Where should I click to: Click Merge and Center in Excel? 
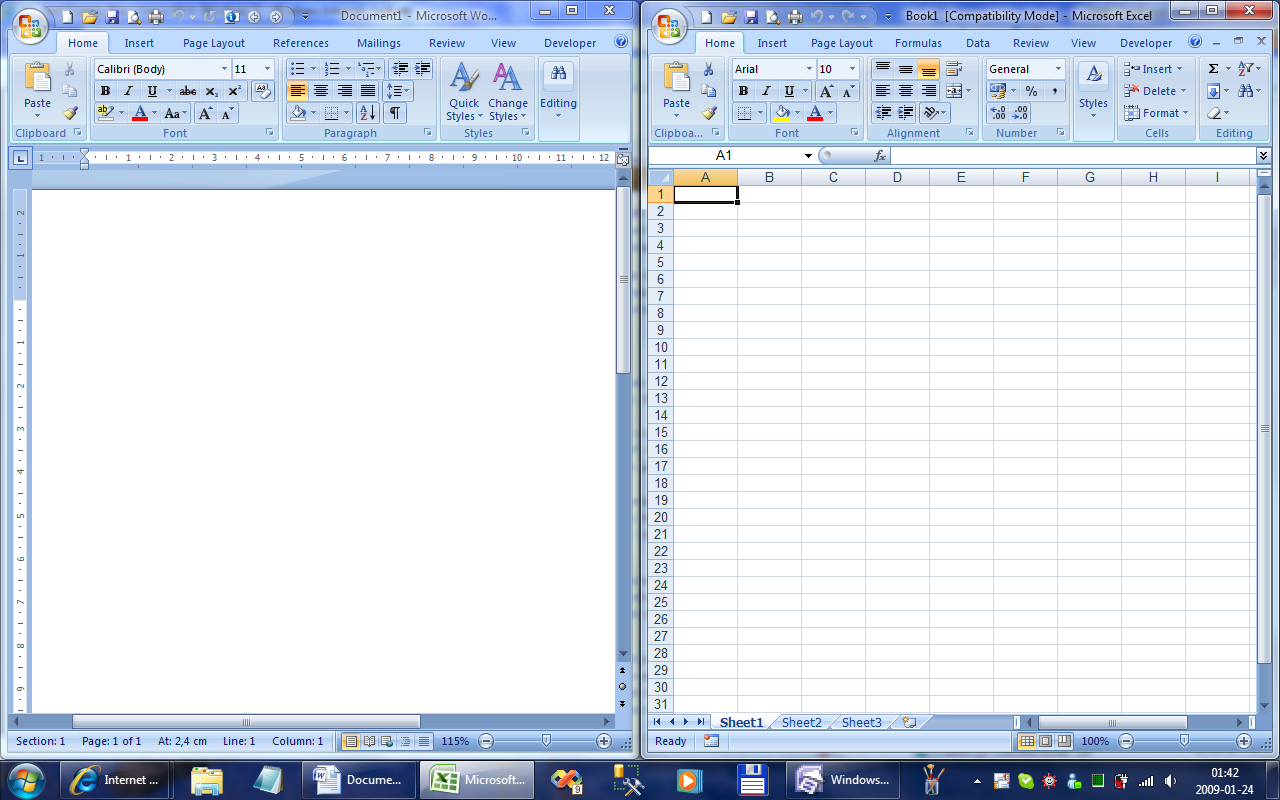[954, 91]
